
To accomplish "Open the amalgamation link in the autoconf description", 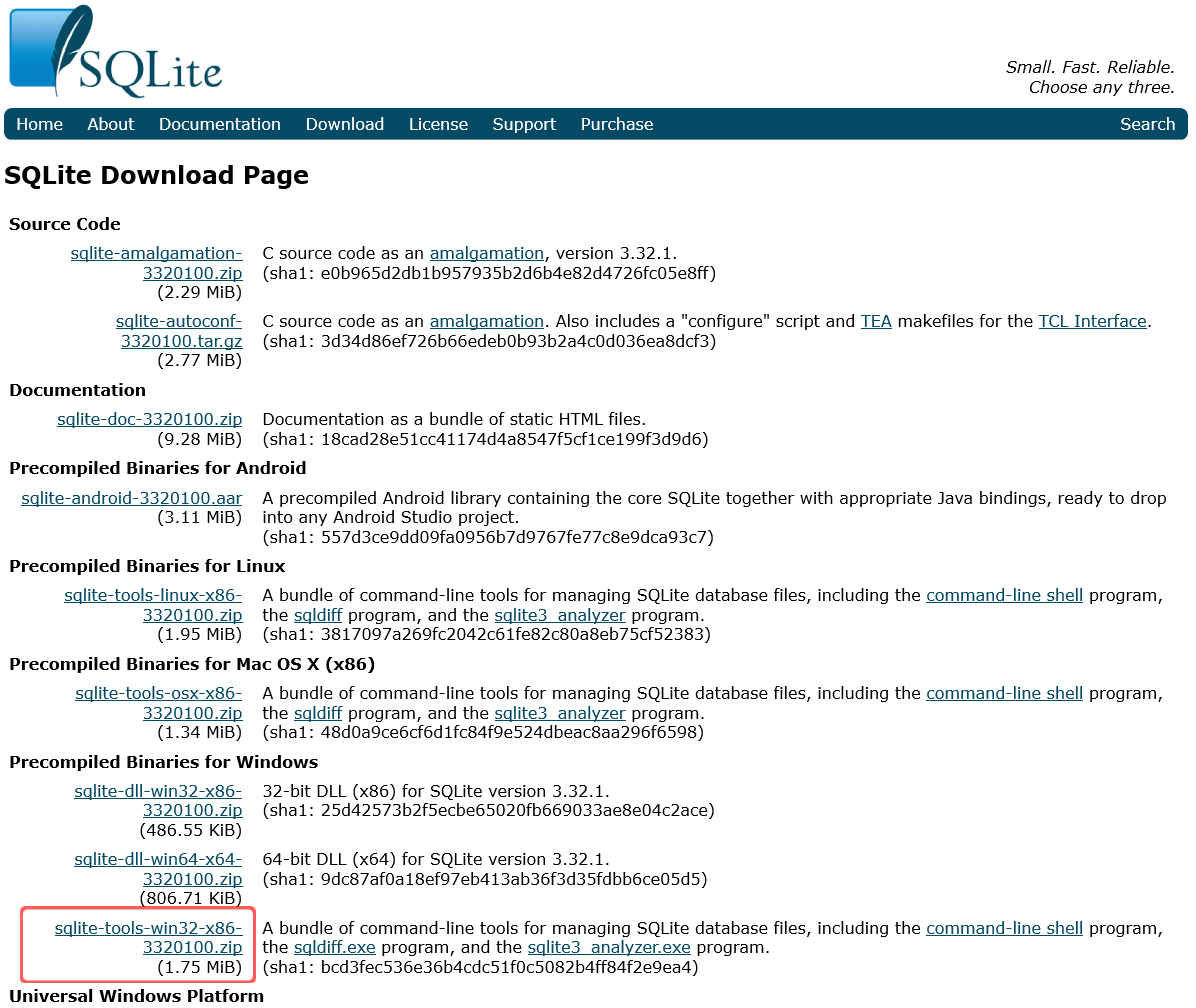I will click(x=487, y=321).
